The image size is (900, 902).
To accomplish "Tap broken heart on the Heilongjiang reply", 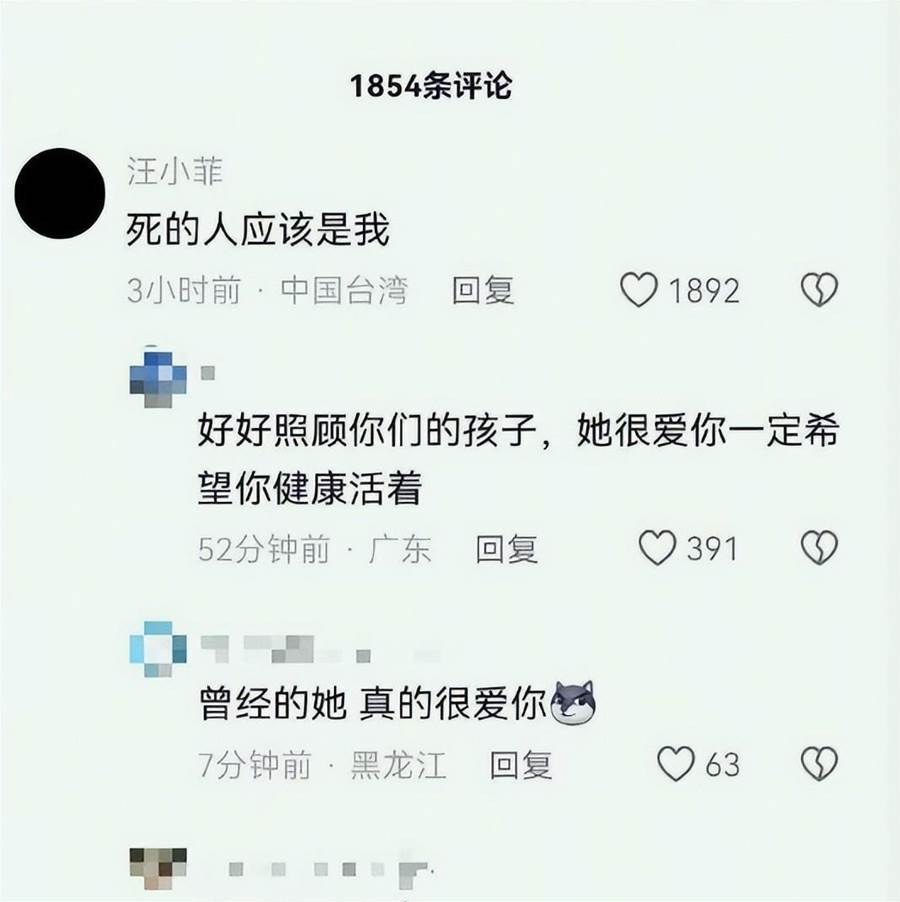I will [x=819, y=763].
